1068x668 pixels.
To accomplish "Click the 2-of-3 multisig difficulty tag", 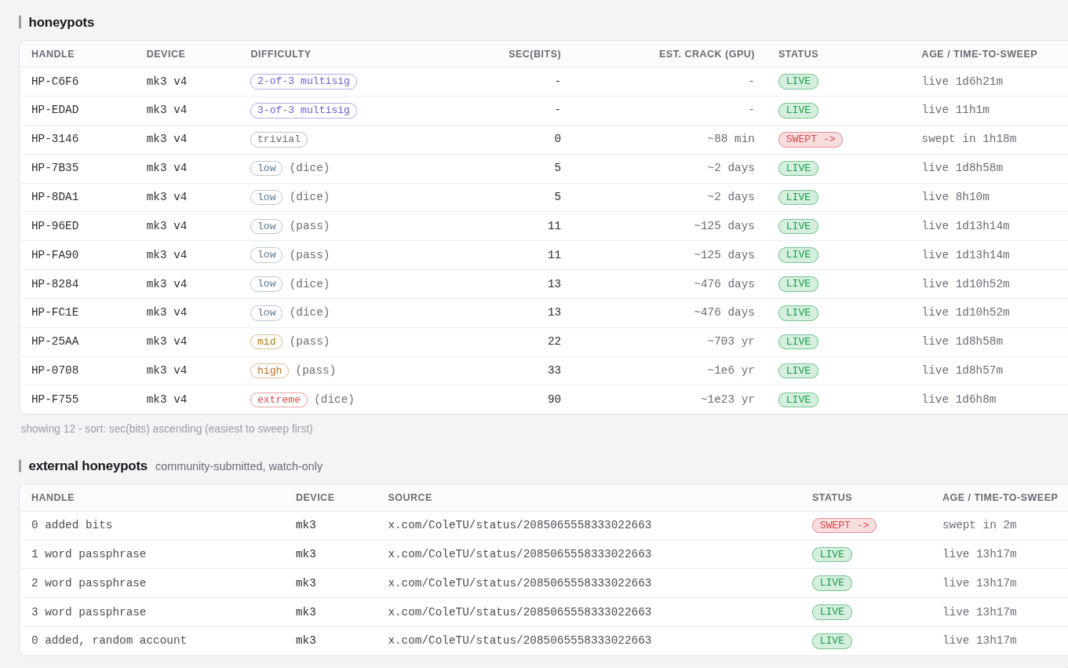I will (303, 81).
